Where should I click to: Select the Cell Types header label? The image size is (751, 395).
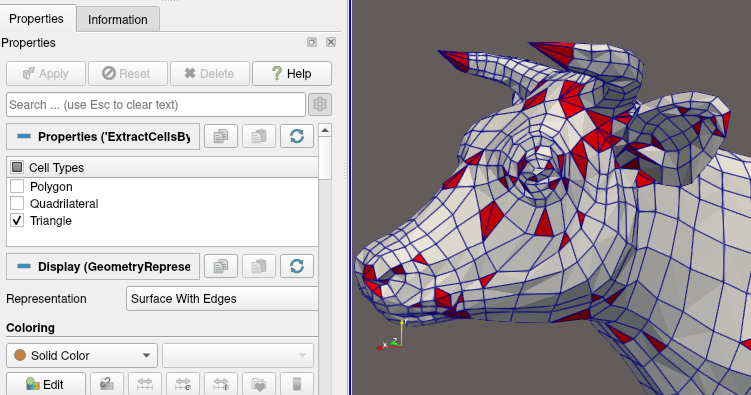(x=57, y=168)
